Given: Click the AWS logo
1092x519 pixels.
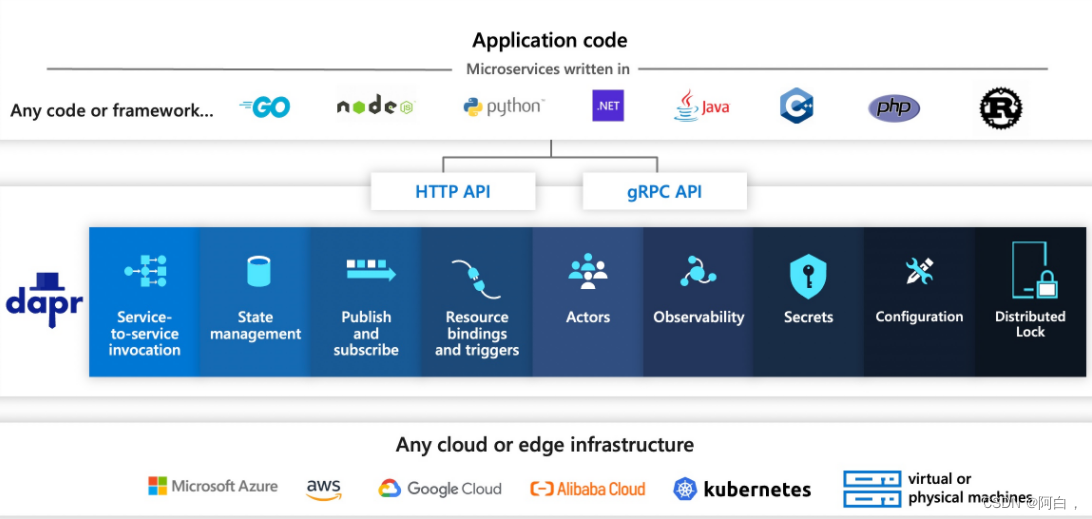Looking at the screenshot, I should click(x=324, y=489).
